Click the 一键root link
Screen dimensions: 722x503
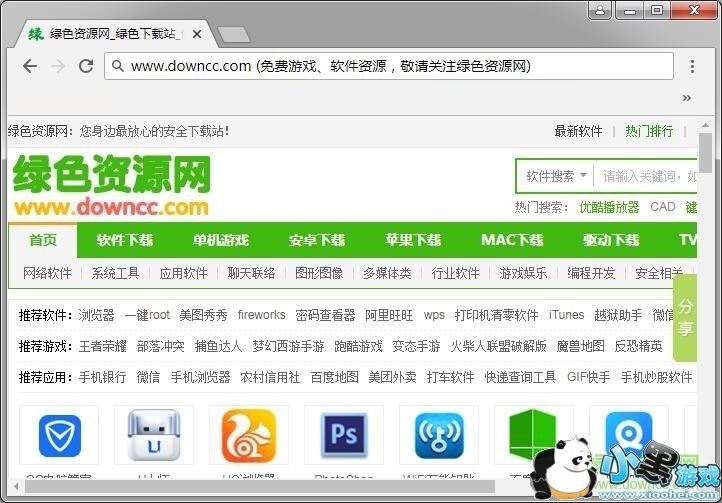click(x=147, y=315)
